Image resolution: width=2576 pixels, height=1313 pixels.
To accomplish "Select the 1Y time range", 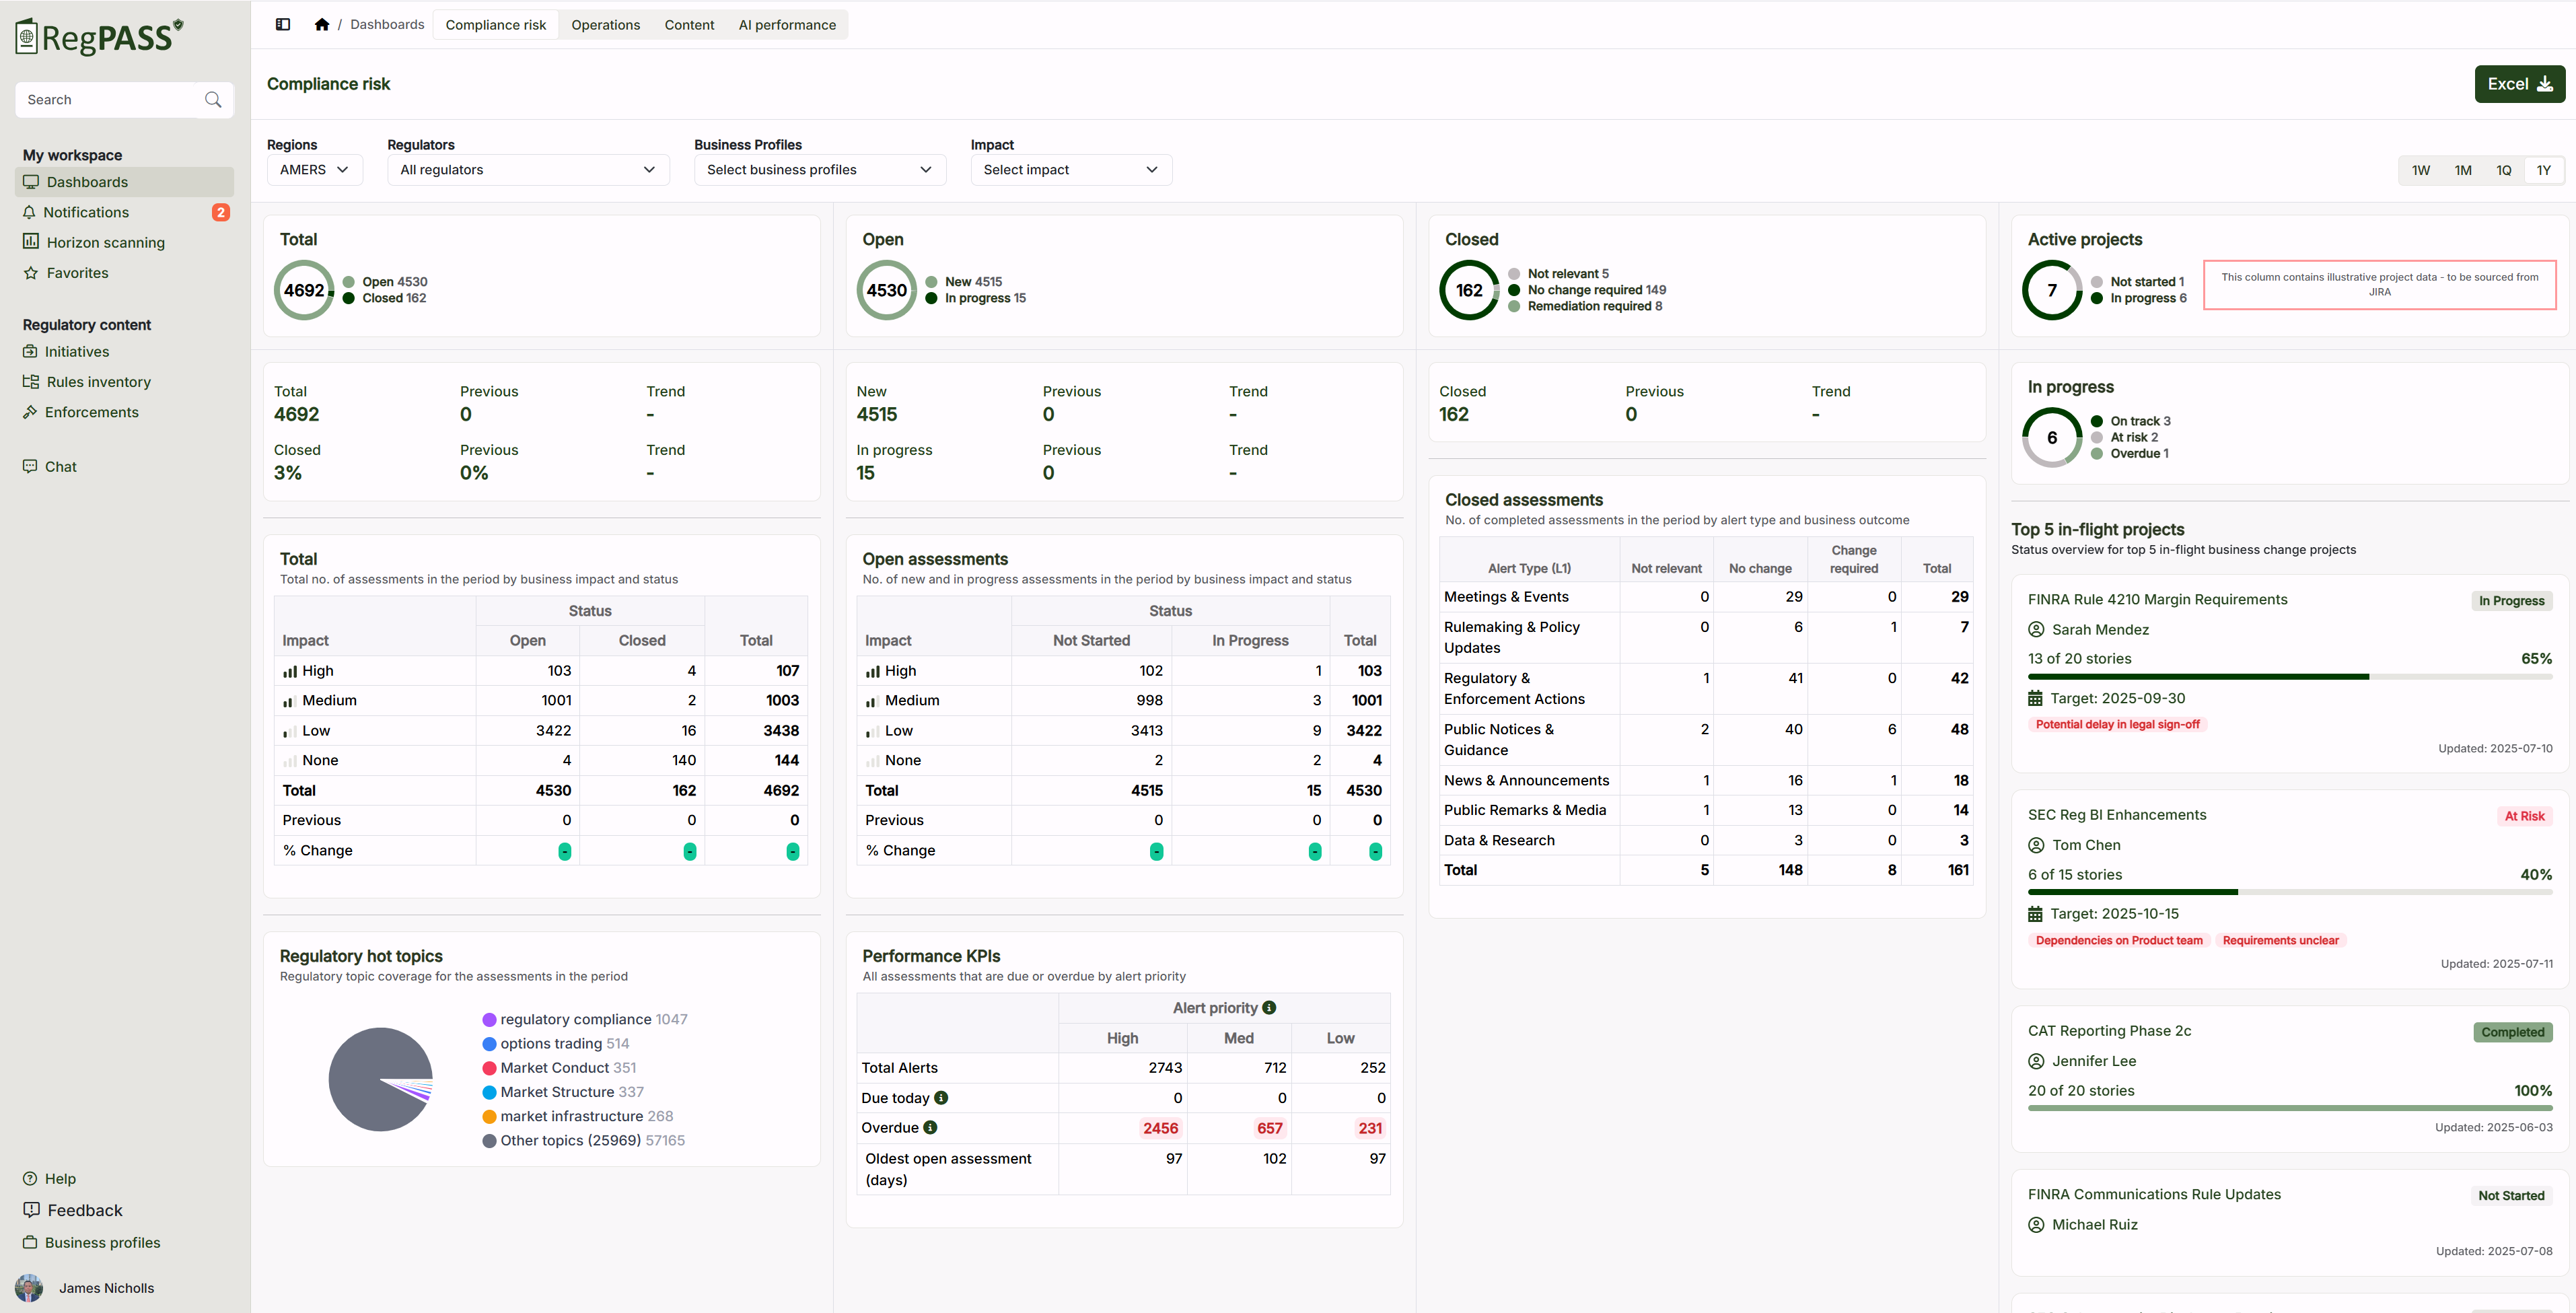I will click(2543, 170).
